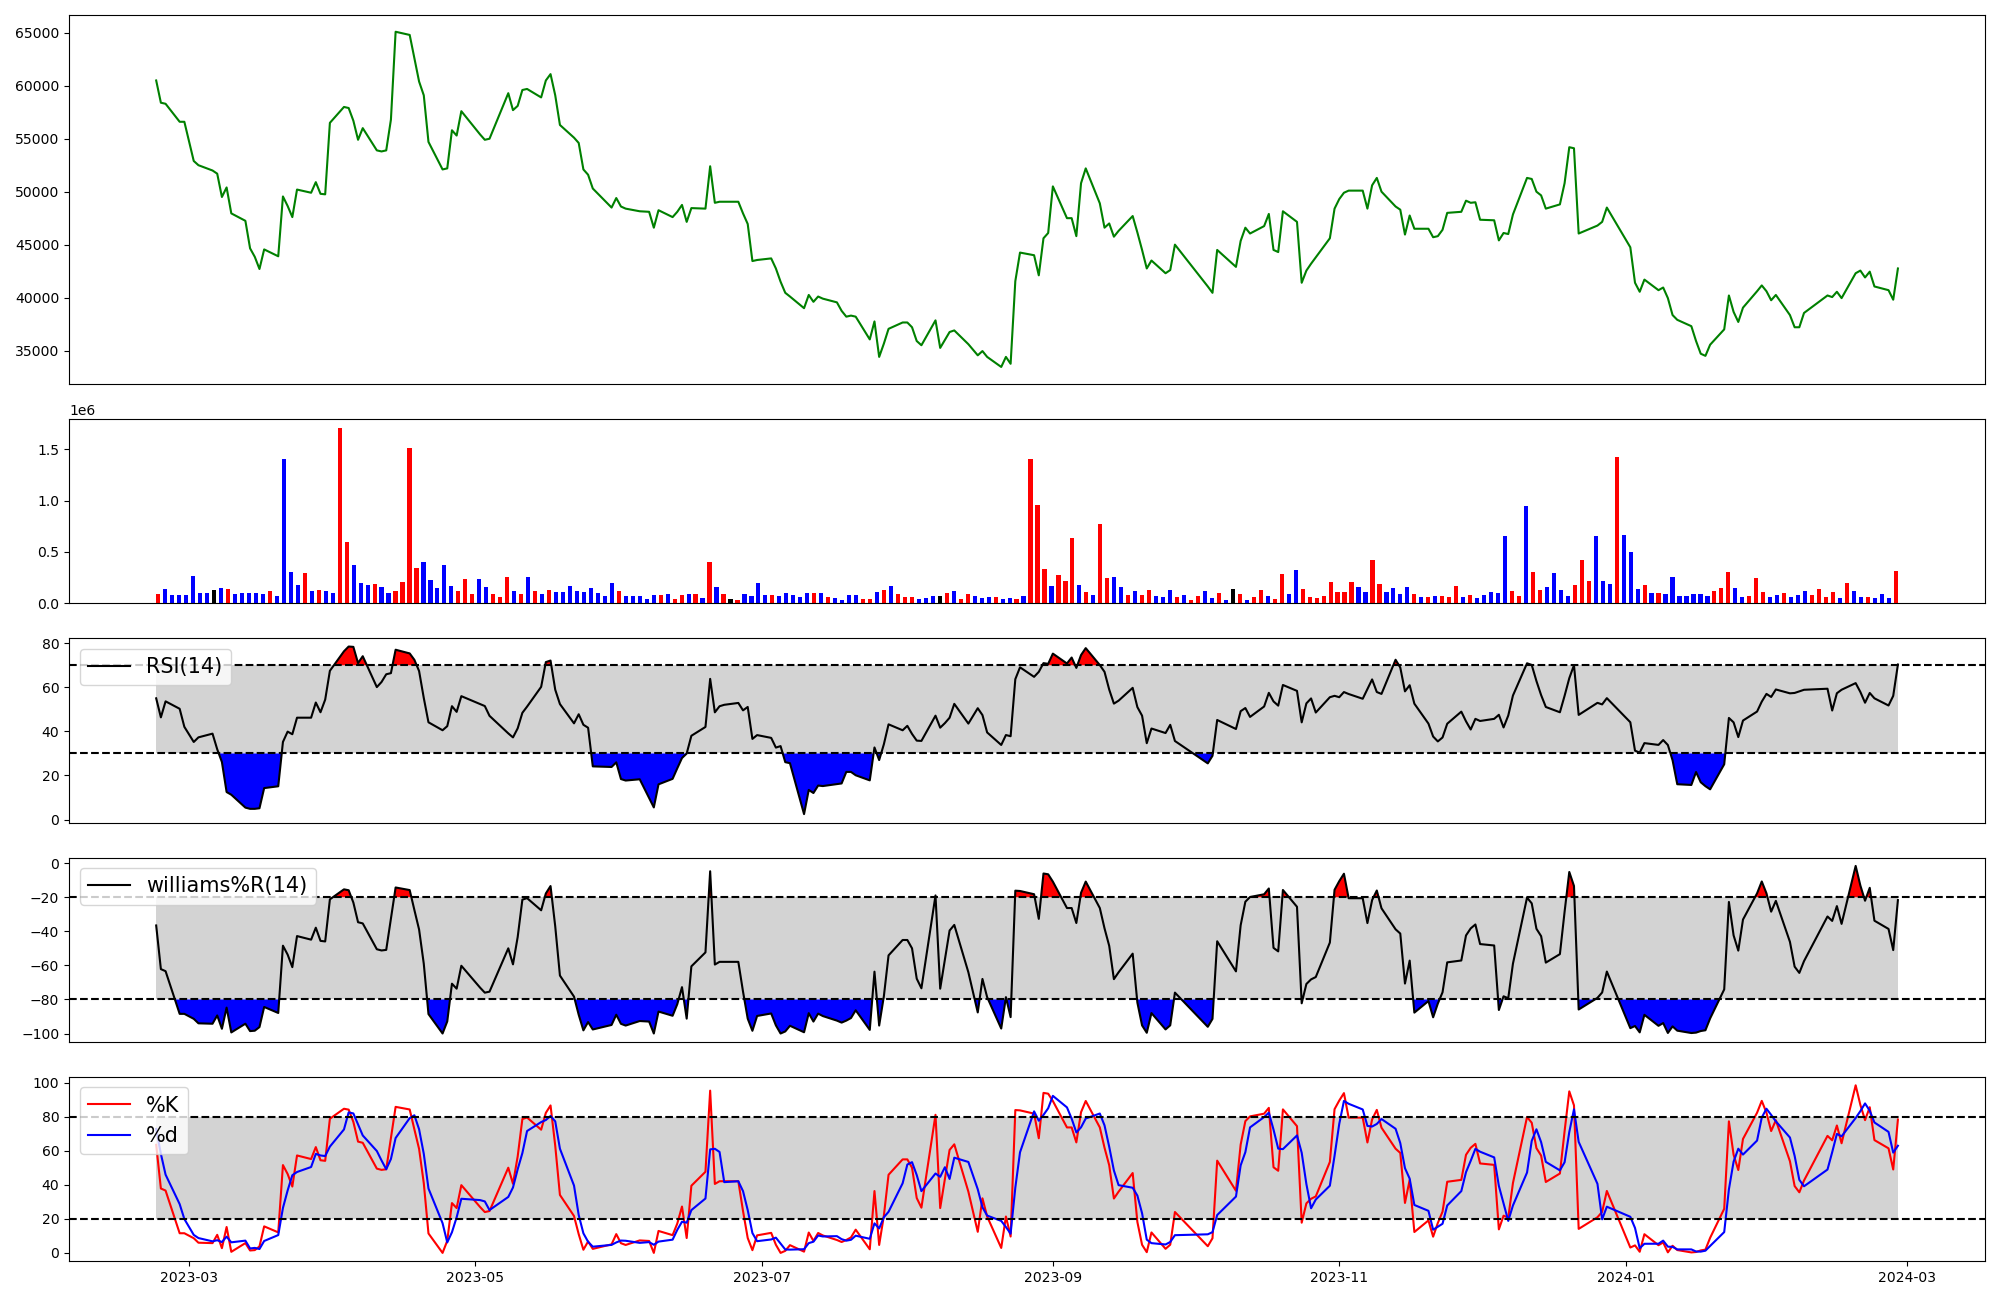Click the tall blue volume bar near 2023-03 end
The image size is (2000, 1300).
(284, 530)
